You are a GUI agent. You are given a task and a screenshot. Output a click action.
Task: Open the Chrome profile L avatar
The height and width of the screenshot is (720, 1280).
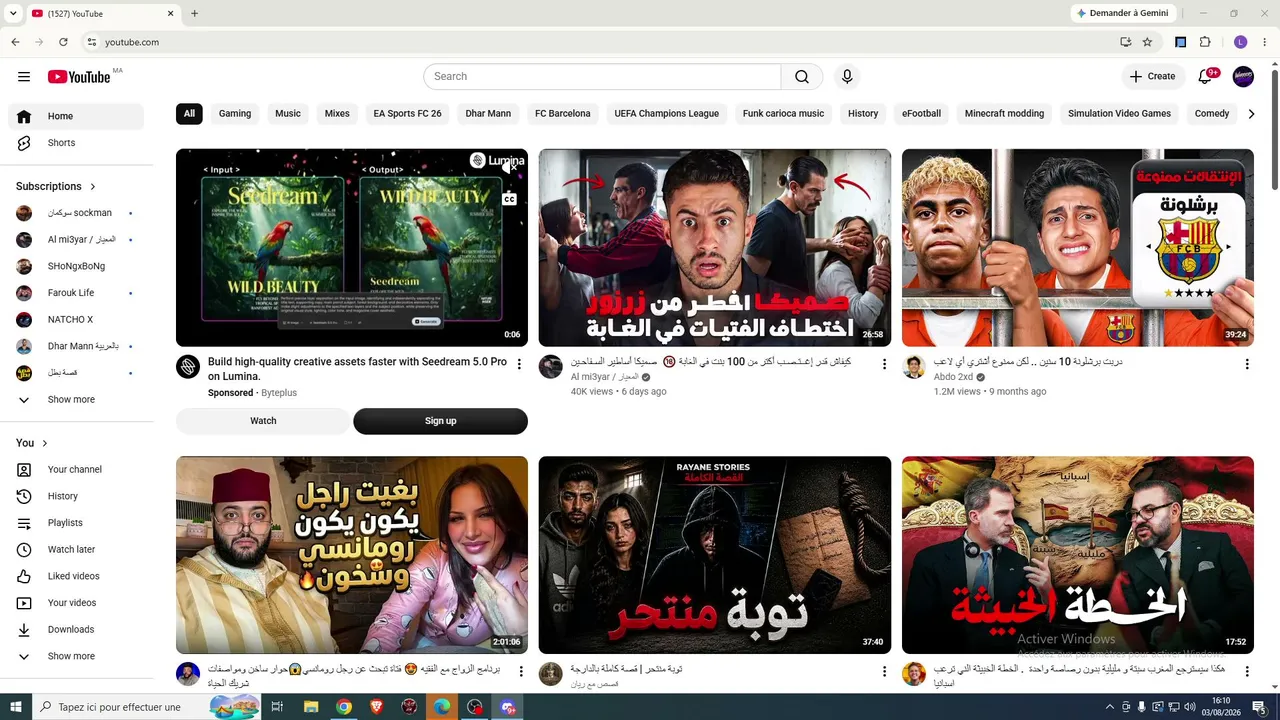(1240, 42)
